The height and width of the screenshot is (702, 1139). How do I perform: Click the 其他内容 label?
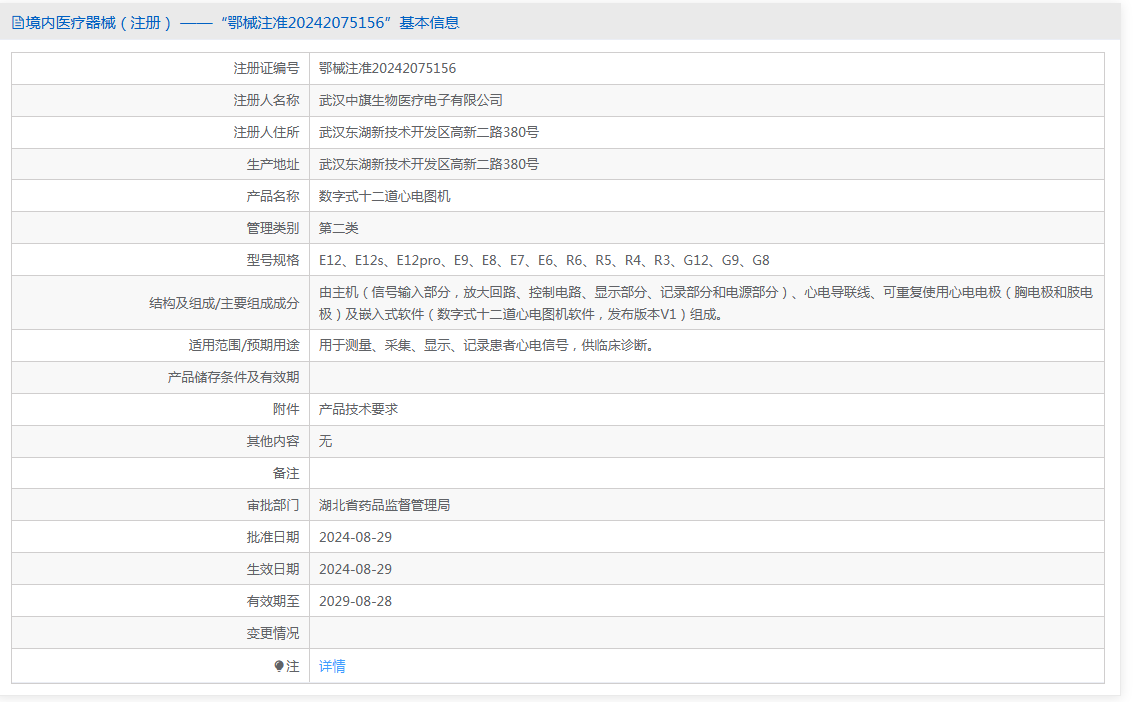coord(272,441)
